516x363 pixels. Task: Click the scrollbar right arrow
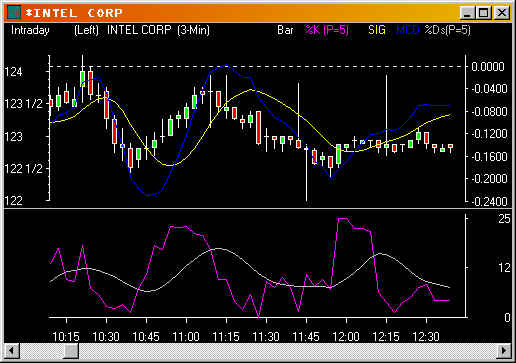click(x=504, y=351)
